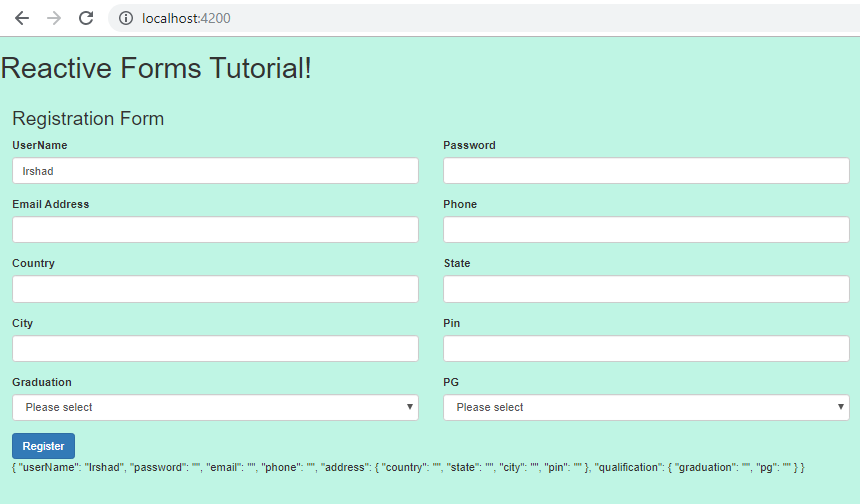The image size is (860, 504).
Task: Reload the page with refresh icon
Action: click(86, 18)
